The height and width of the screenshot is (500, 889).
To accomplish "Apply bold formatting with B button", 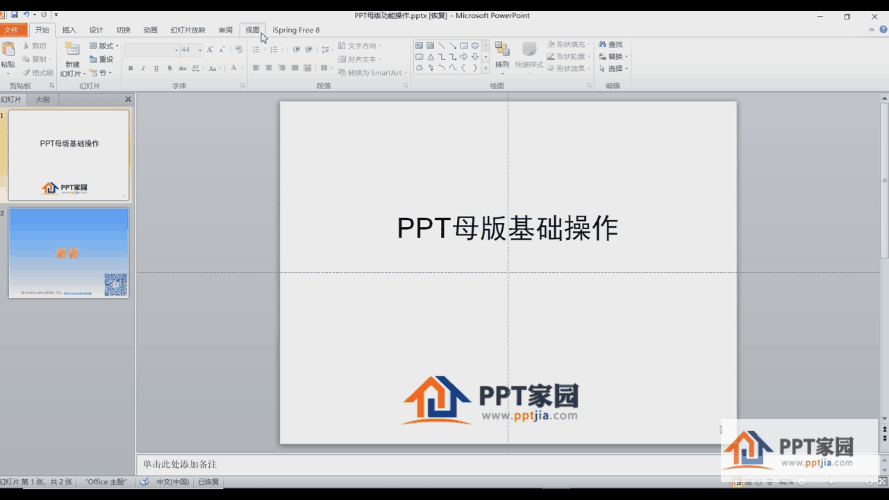I will pyautogui.click(x=130, y=68).
